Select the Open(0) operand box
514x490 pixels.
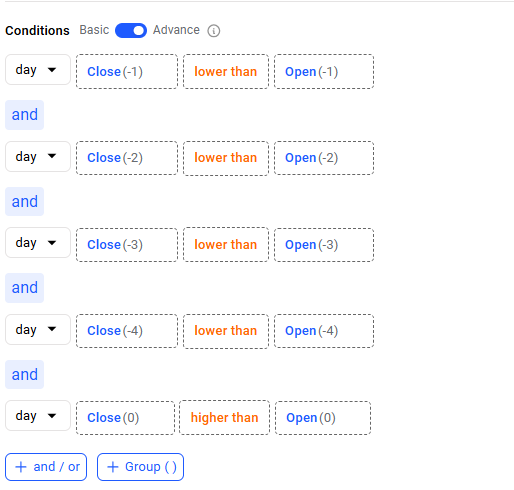tap(323, 418)
